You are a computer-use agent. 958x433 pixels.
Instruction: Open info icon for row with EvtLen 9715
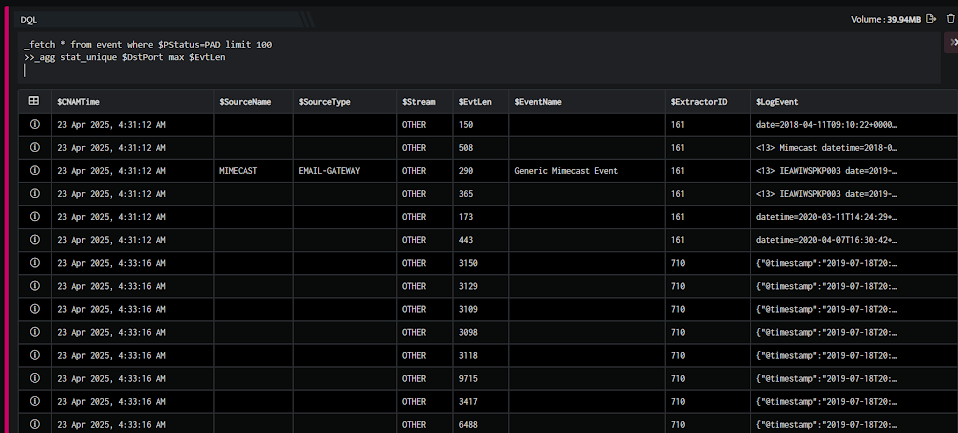tap(35, 378)
